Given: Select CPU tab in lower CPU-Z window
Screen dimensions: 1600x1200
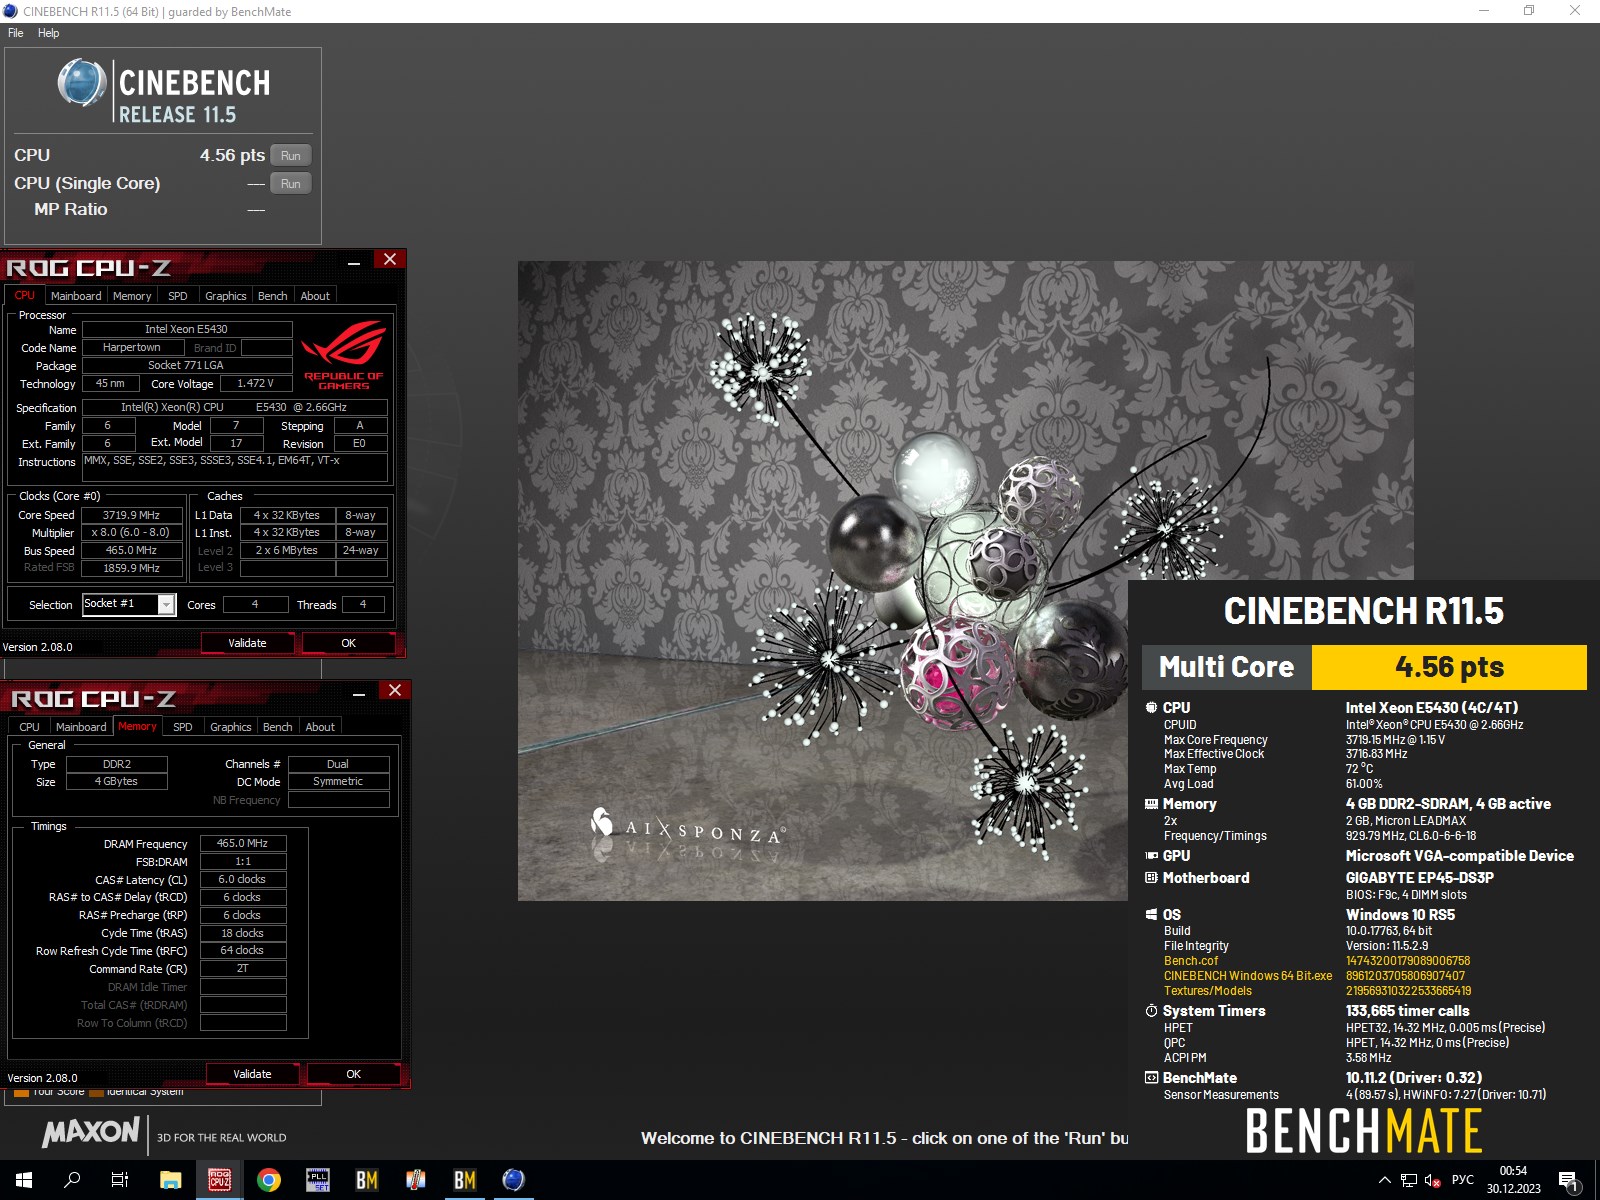Looking at the screenshot, I should tap(30, 727).
